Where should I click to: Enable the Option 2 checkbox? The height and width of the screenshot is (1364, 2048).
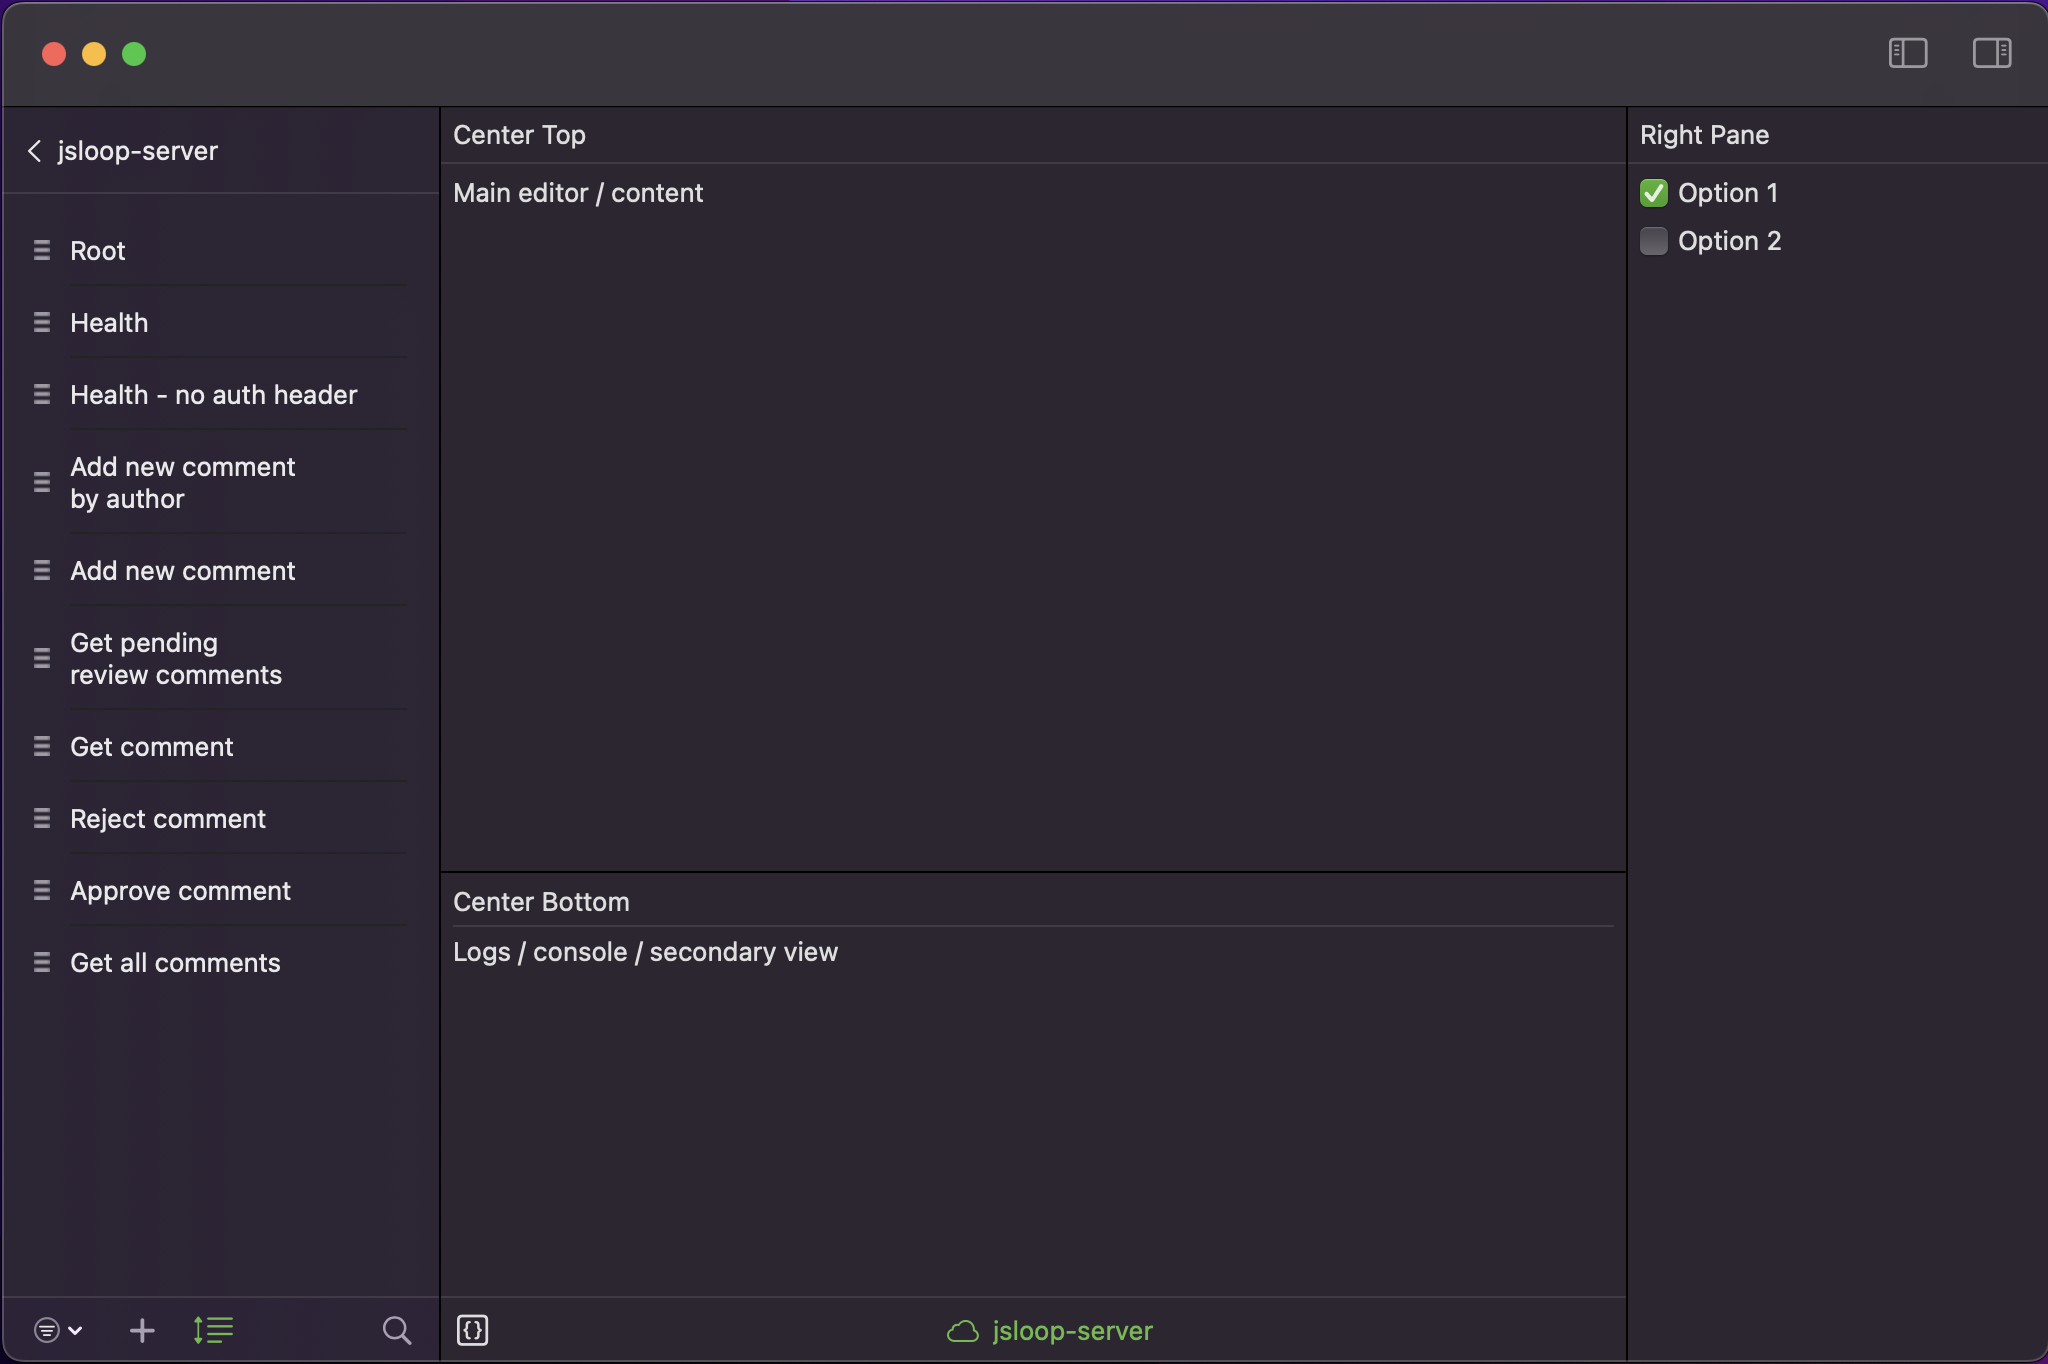pyautogui.click(x=1654, y=241)
